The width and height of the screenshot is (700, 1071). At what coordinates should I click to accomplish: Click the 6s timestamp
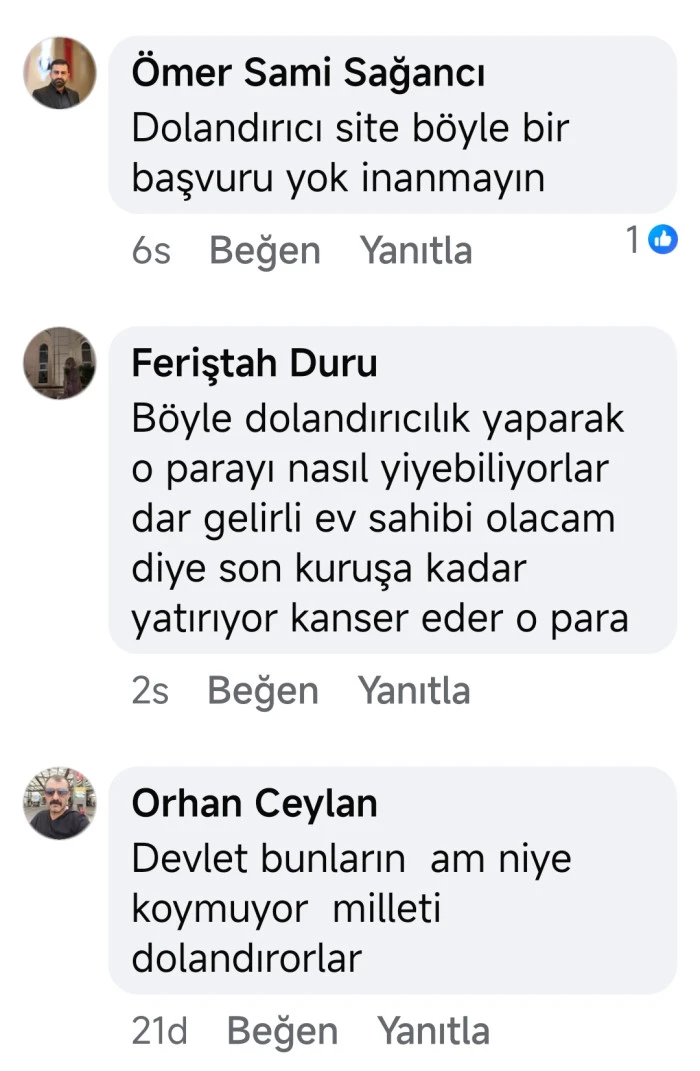(151, 250)
